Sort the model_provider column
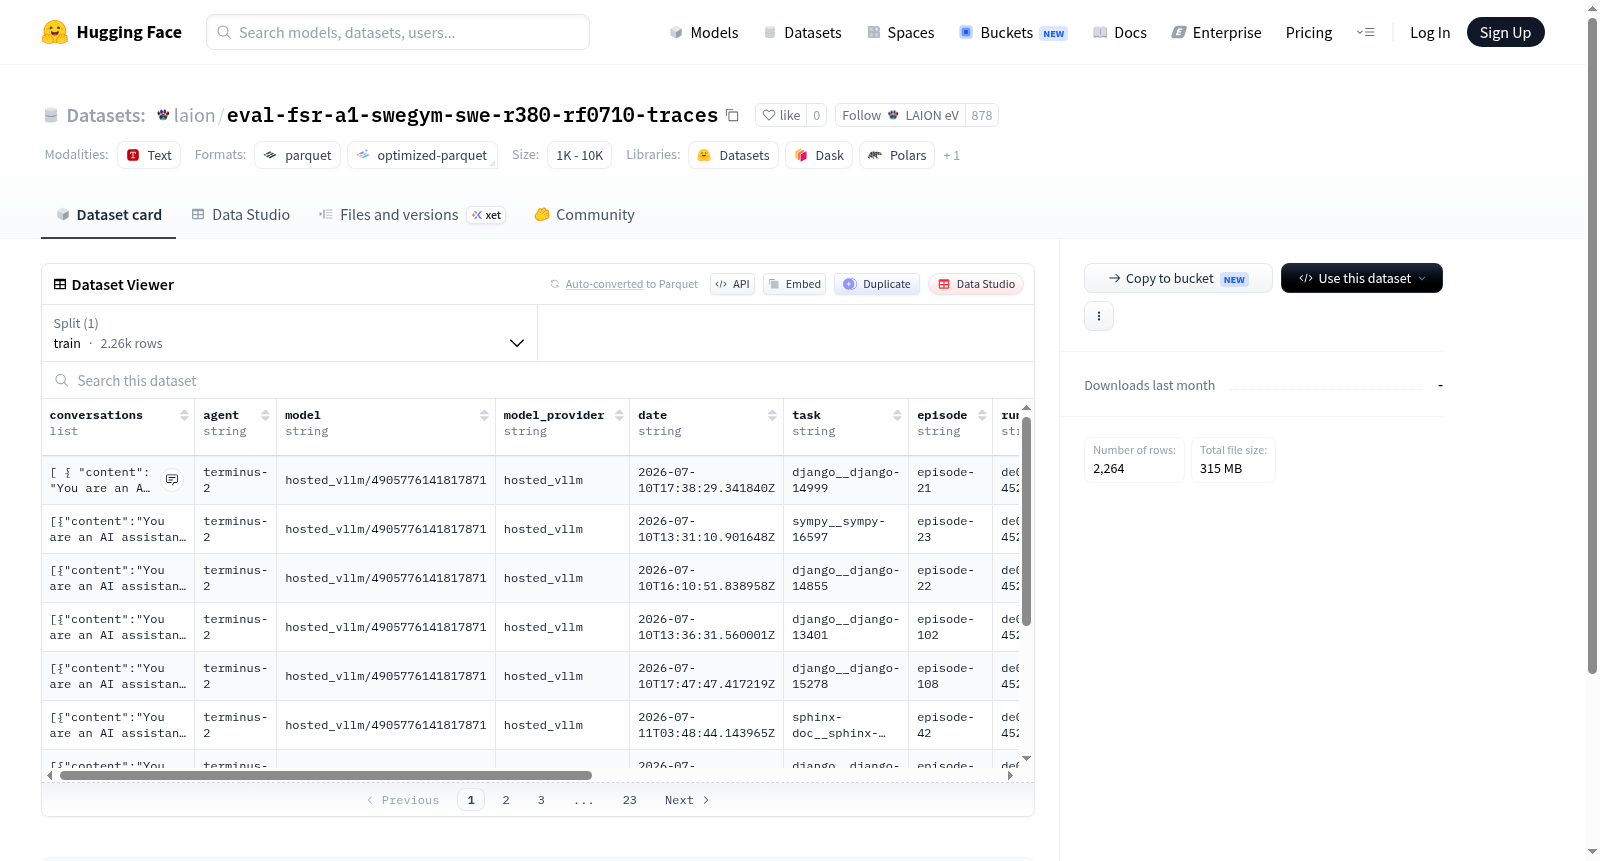Viewport: 1600px width, 861px height. coord(619,415)
